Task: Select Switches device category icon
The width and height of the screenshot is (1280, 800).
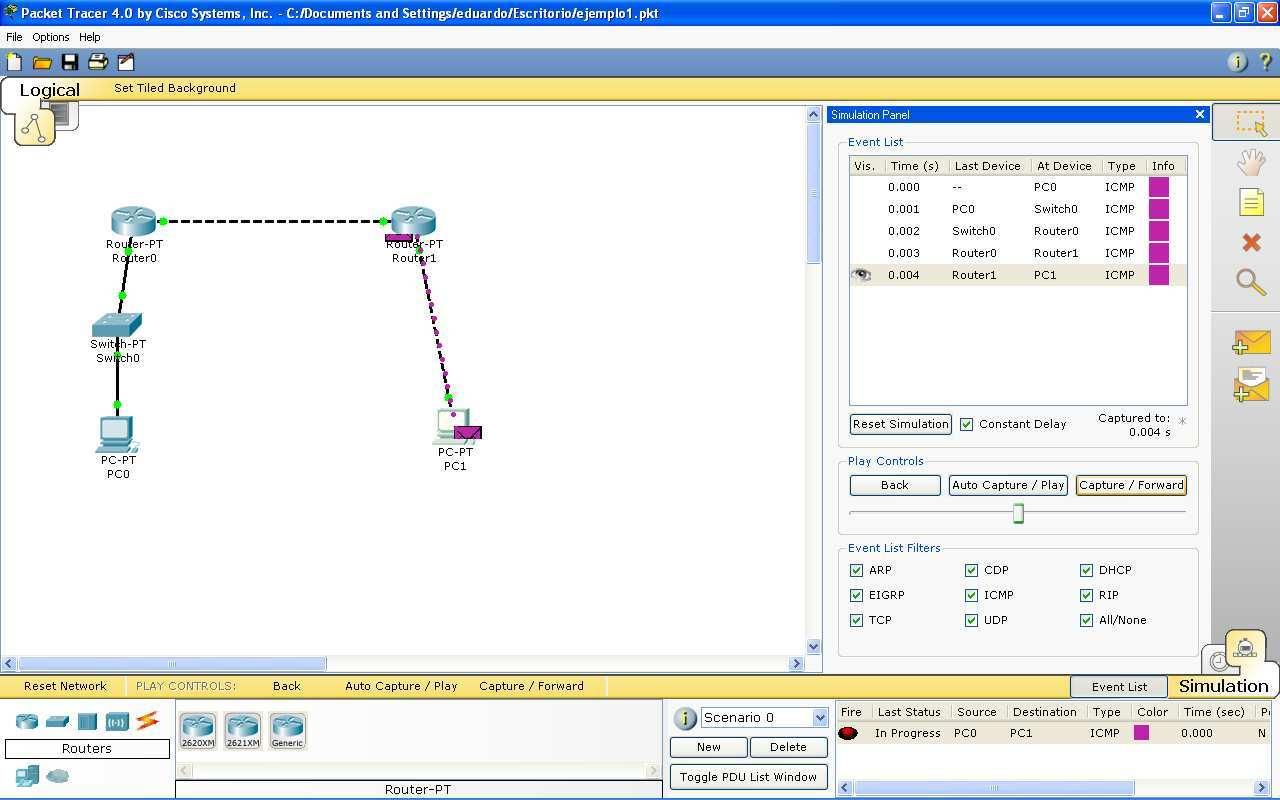Action: pos(57,721)
